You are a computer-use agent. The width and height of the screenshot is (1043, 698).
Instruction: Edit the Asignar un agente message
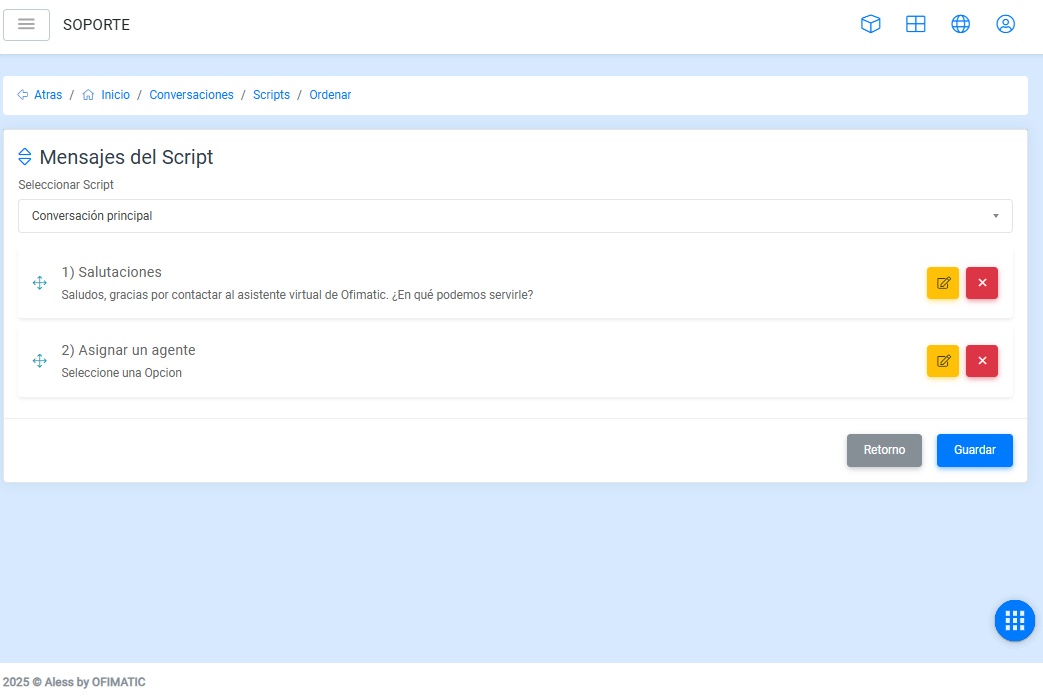pos(942,361)
